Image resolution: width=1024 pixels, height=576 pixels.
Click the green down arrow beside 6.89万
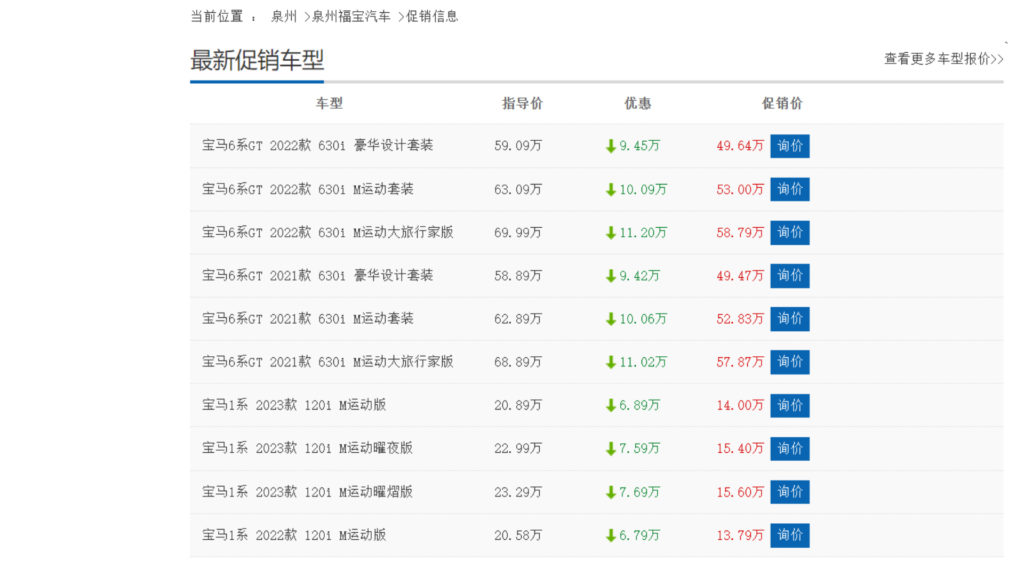[x=611, y=406]
